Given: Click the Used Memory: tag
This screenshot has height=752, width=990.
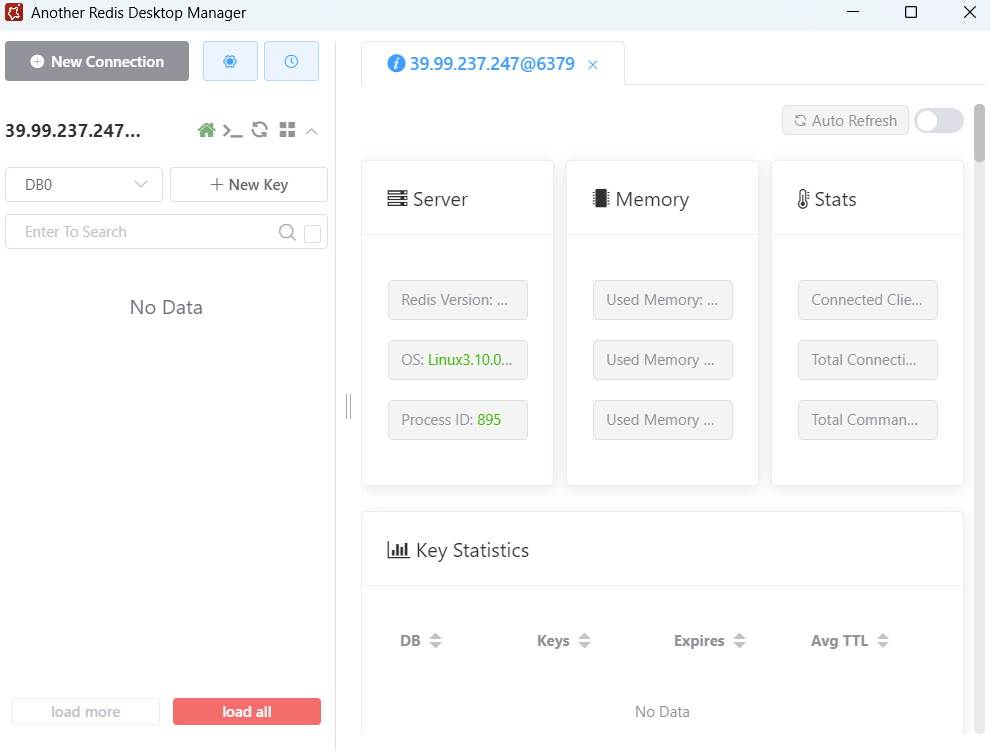Looking at the screenshot, I should pyautogui.click(x=662, y=300).
